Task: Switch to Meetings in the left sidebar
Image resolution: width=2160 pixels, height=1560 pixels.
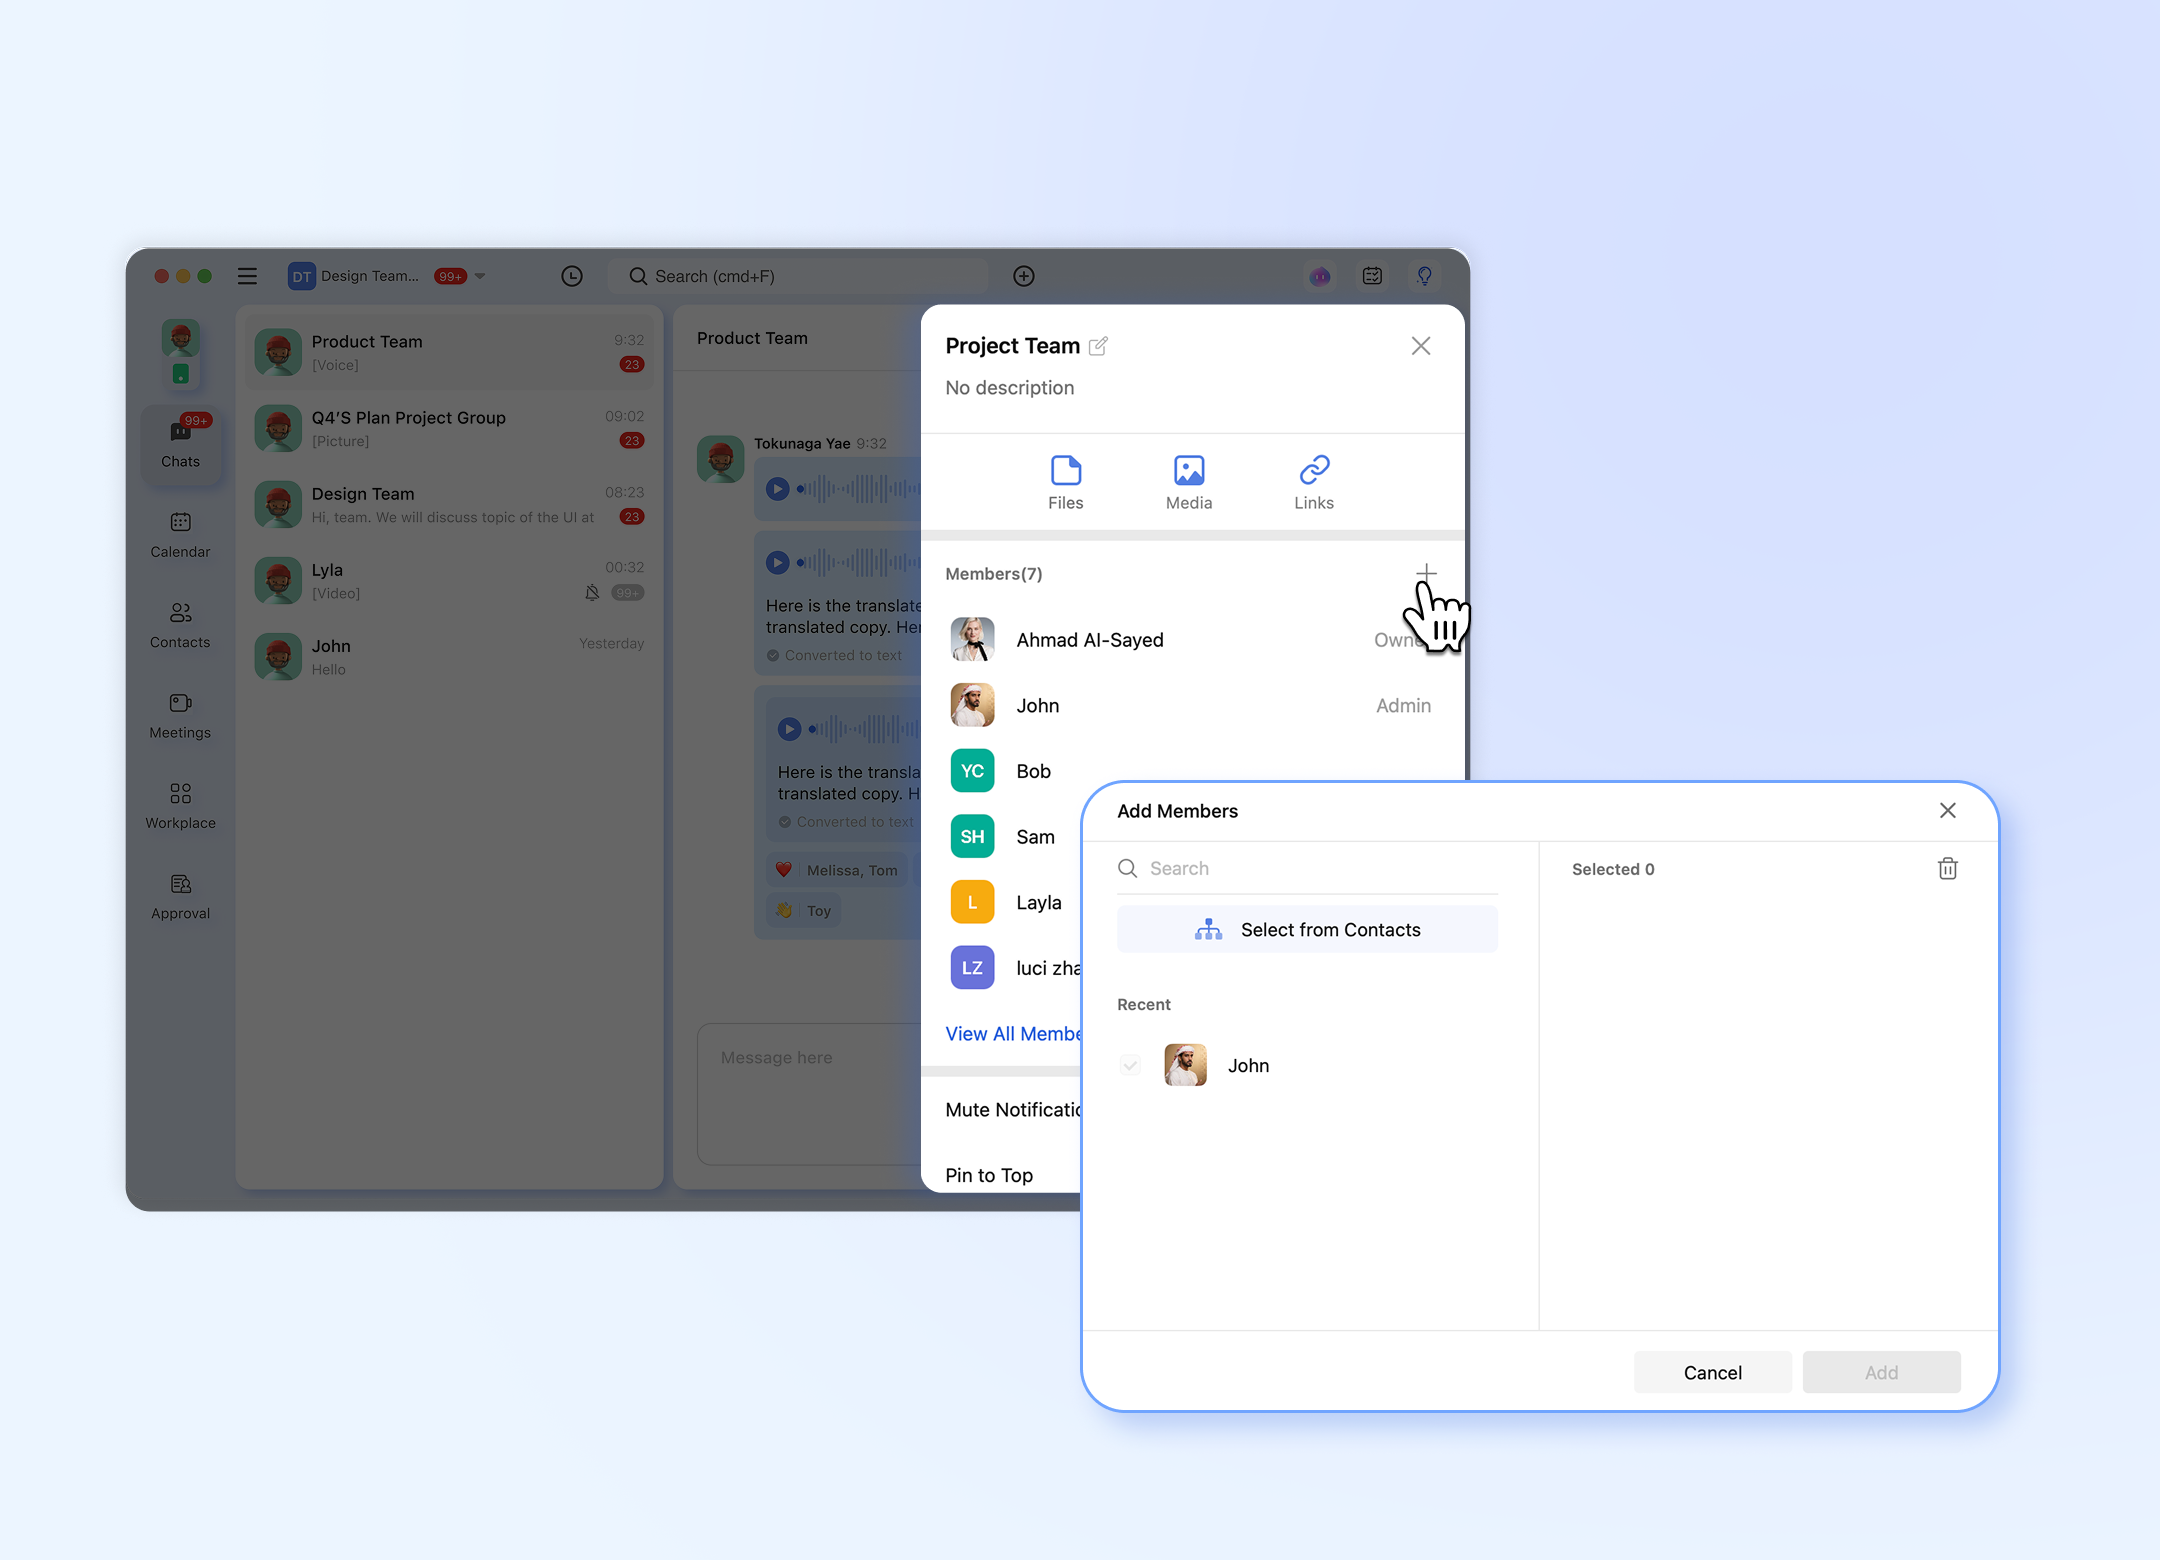Action: coord(180,715)
